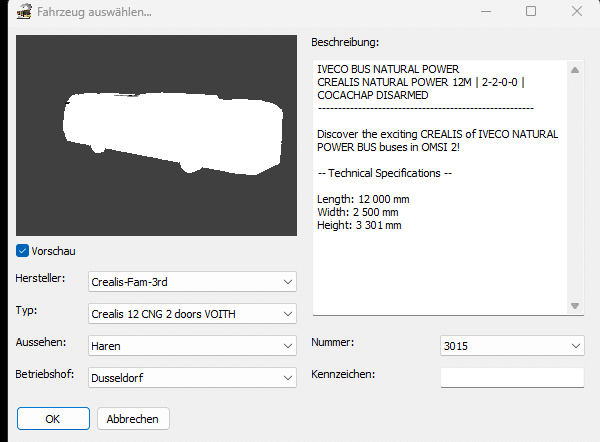Click the OMSI bus icon in title bar
Image resolution: width=600 pixels, height=442 pixels.
tap(24, 11)
